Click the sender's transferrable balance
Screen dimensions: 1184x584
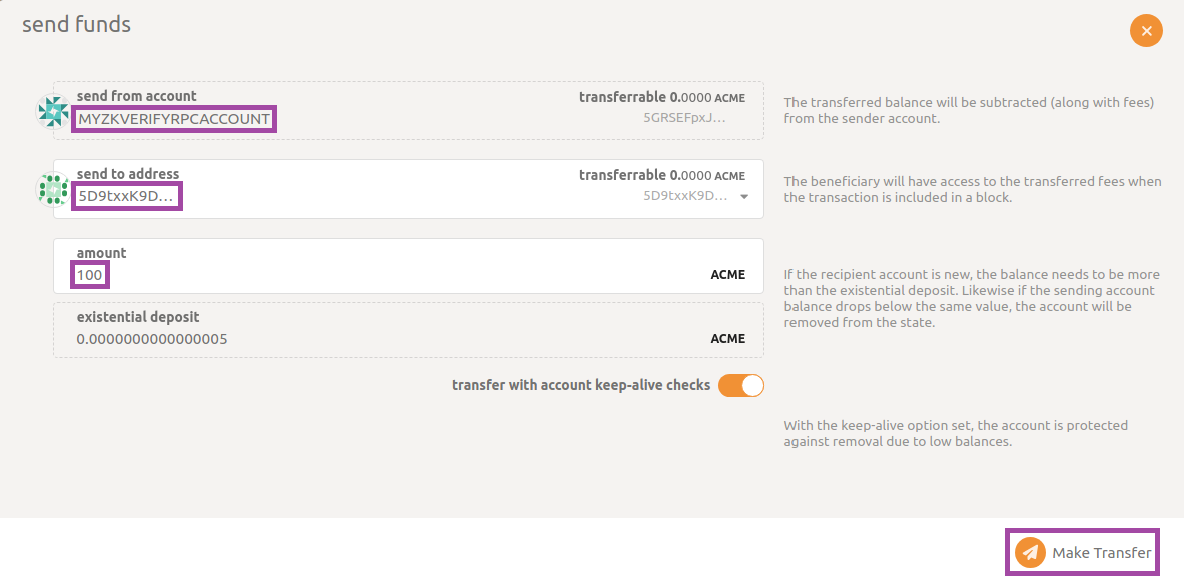[662, 97]
